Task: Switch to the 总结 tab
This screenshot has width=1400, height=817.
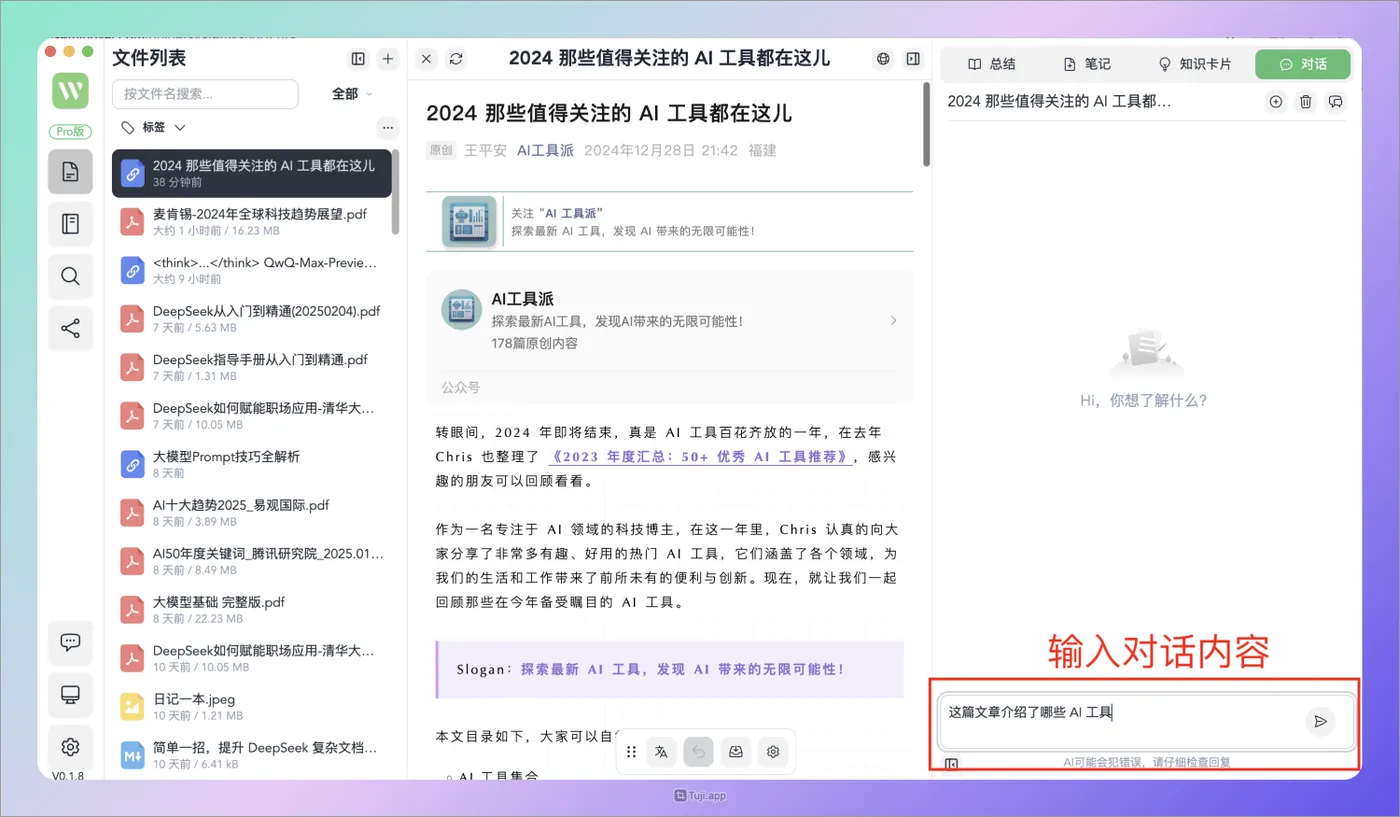Action: 992,64
